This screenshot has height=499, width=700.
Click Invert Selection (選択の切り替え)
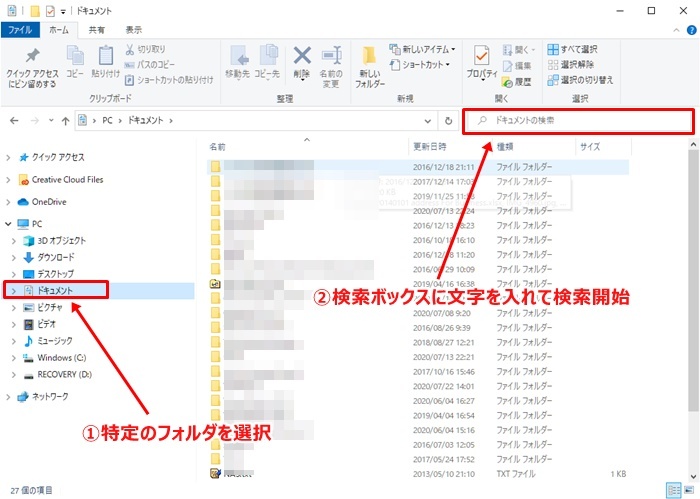pos(580,79)
